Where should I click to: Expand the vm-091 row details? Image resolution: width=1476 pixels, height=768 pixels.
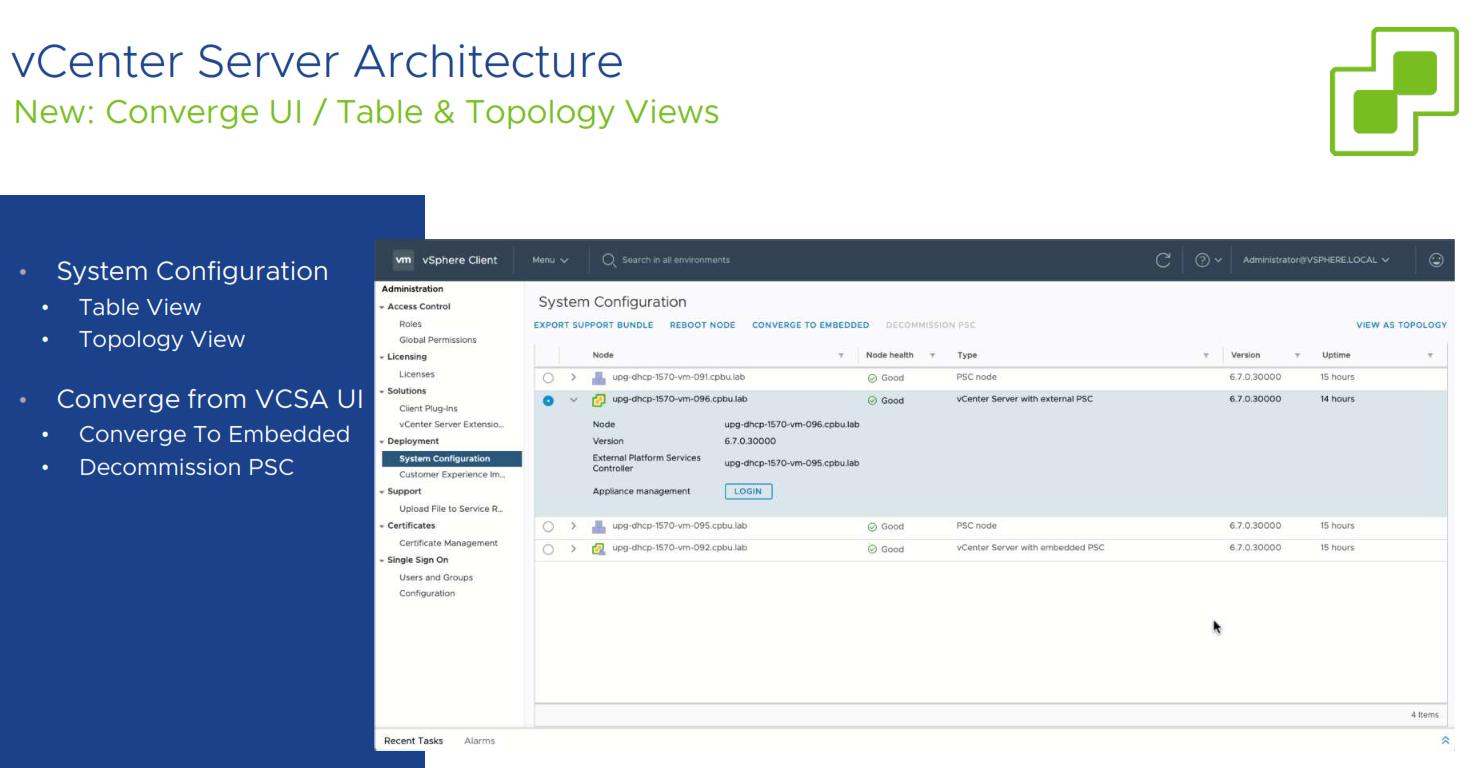(574, 378)
